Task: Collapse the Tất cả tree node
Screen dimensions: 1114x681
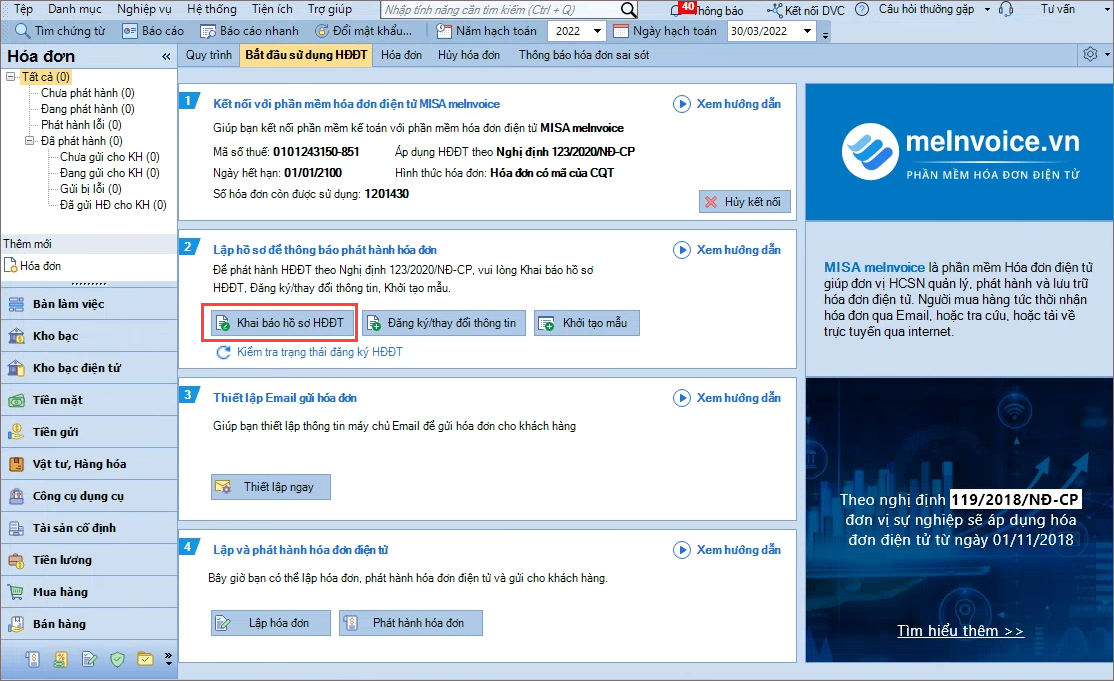Action: [11, 77]
